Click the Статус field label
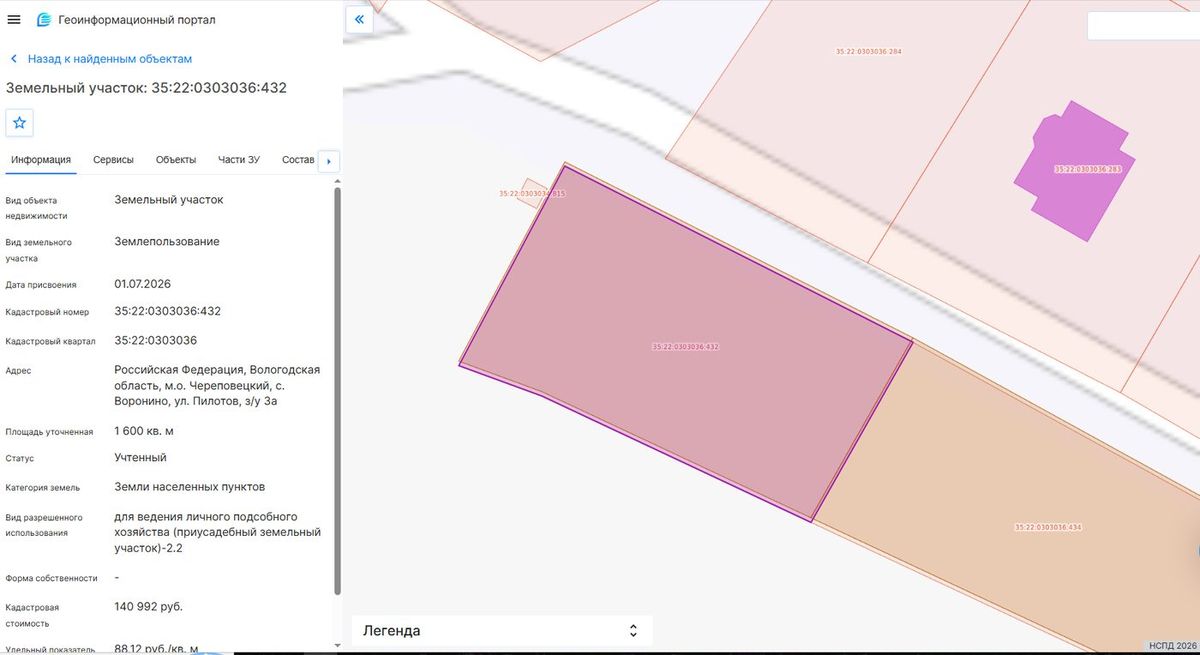The width and height of the screenshot is (1200, 655). coord(20,459)
